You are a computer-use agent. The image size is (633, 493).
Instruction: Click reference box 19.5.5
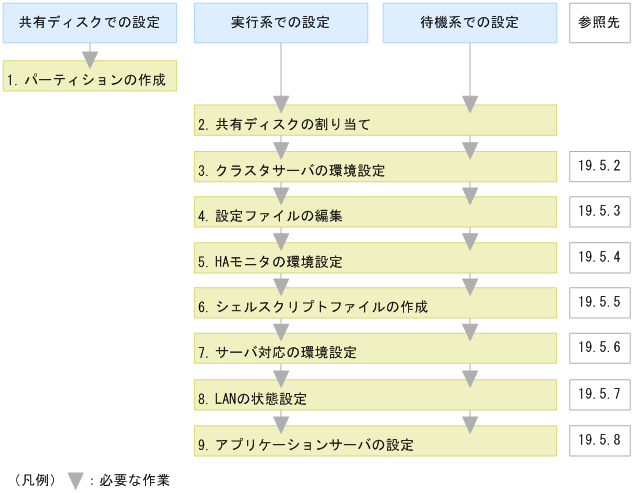click(599, 301)
